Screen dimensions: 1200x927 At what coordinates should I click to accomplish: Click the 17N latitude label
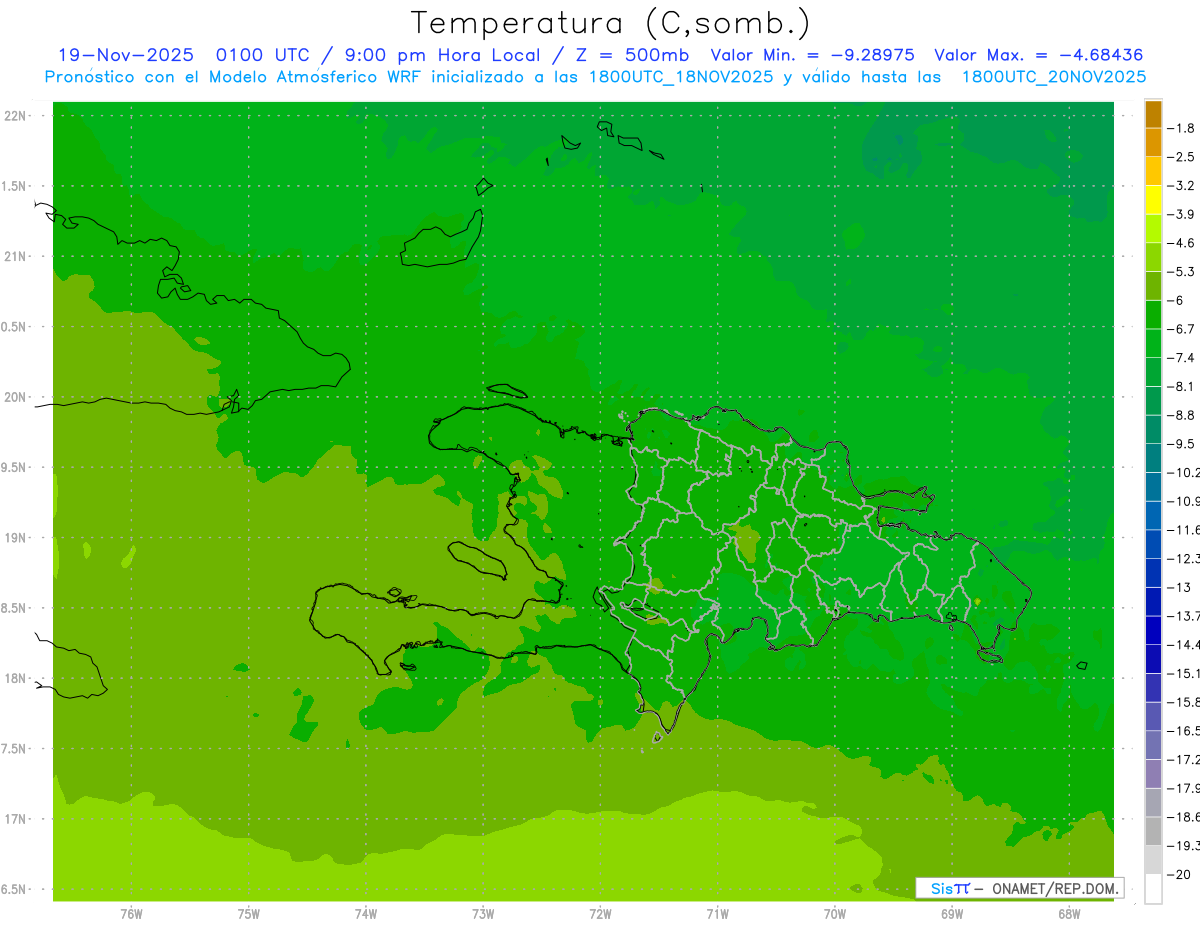(15, 819)
